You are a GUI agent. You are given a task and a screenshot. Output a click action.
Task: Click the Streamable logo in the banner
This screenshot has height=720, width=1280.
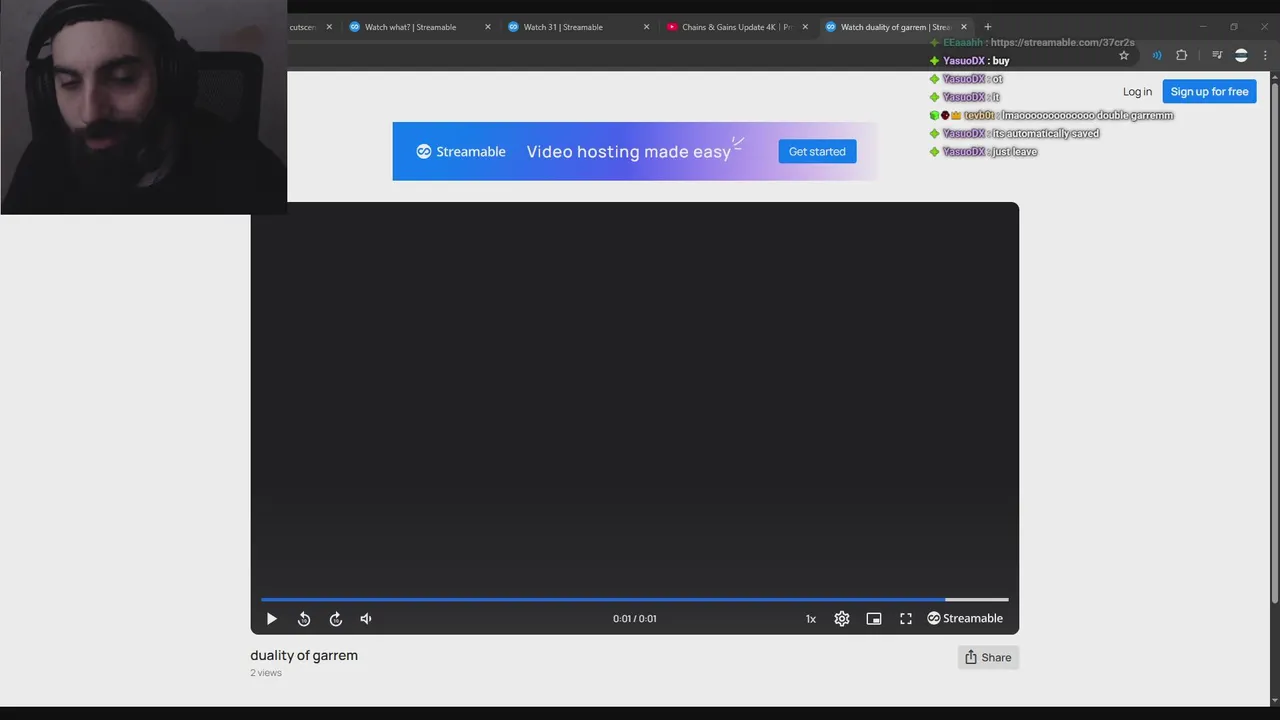click(x=461, y=152)
